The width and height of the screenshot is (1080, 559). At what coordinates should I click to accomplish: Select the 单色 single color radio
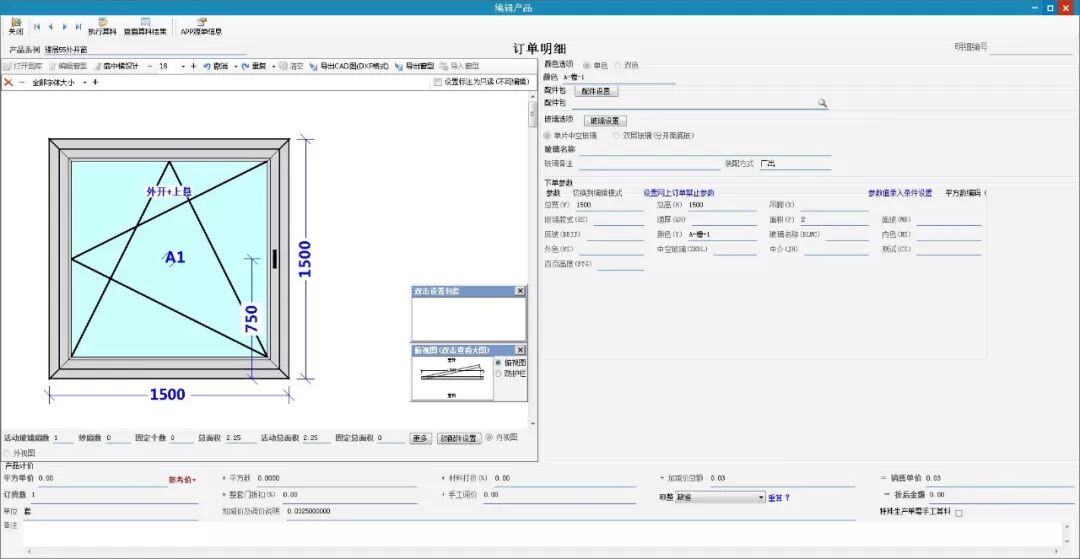587,65
